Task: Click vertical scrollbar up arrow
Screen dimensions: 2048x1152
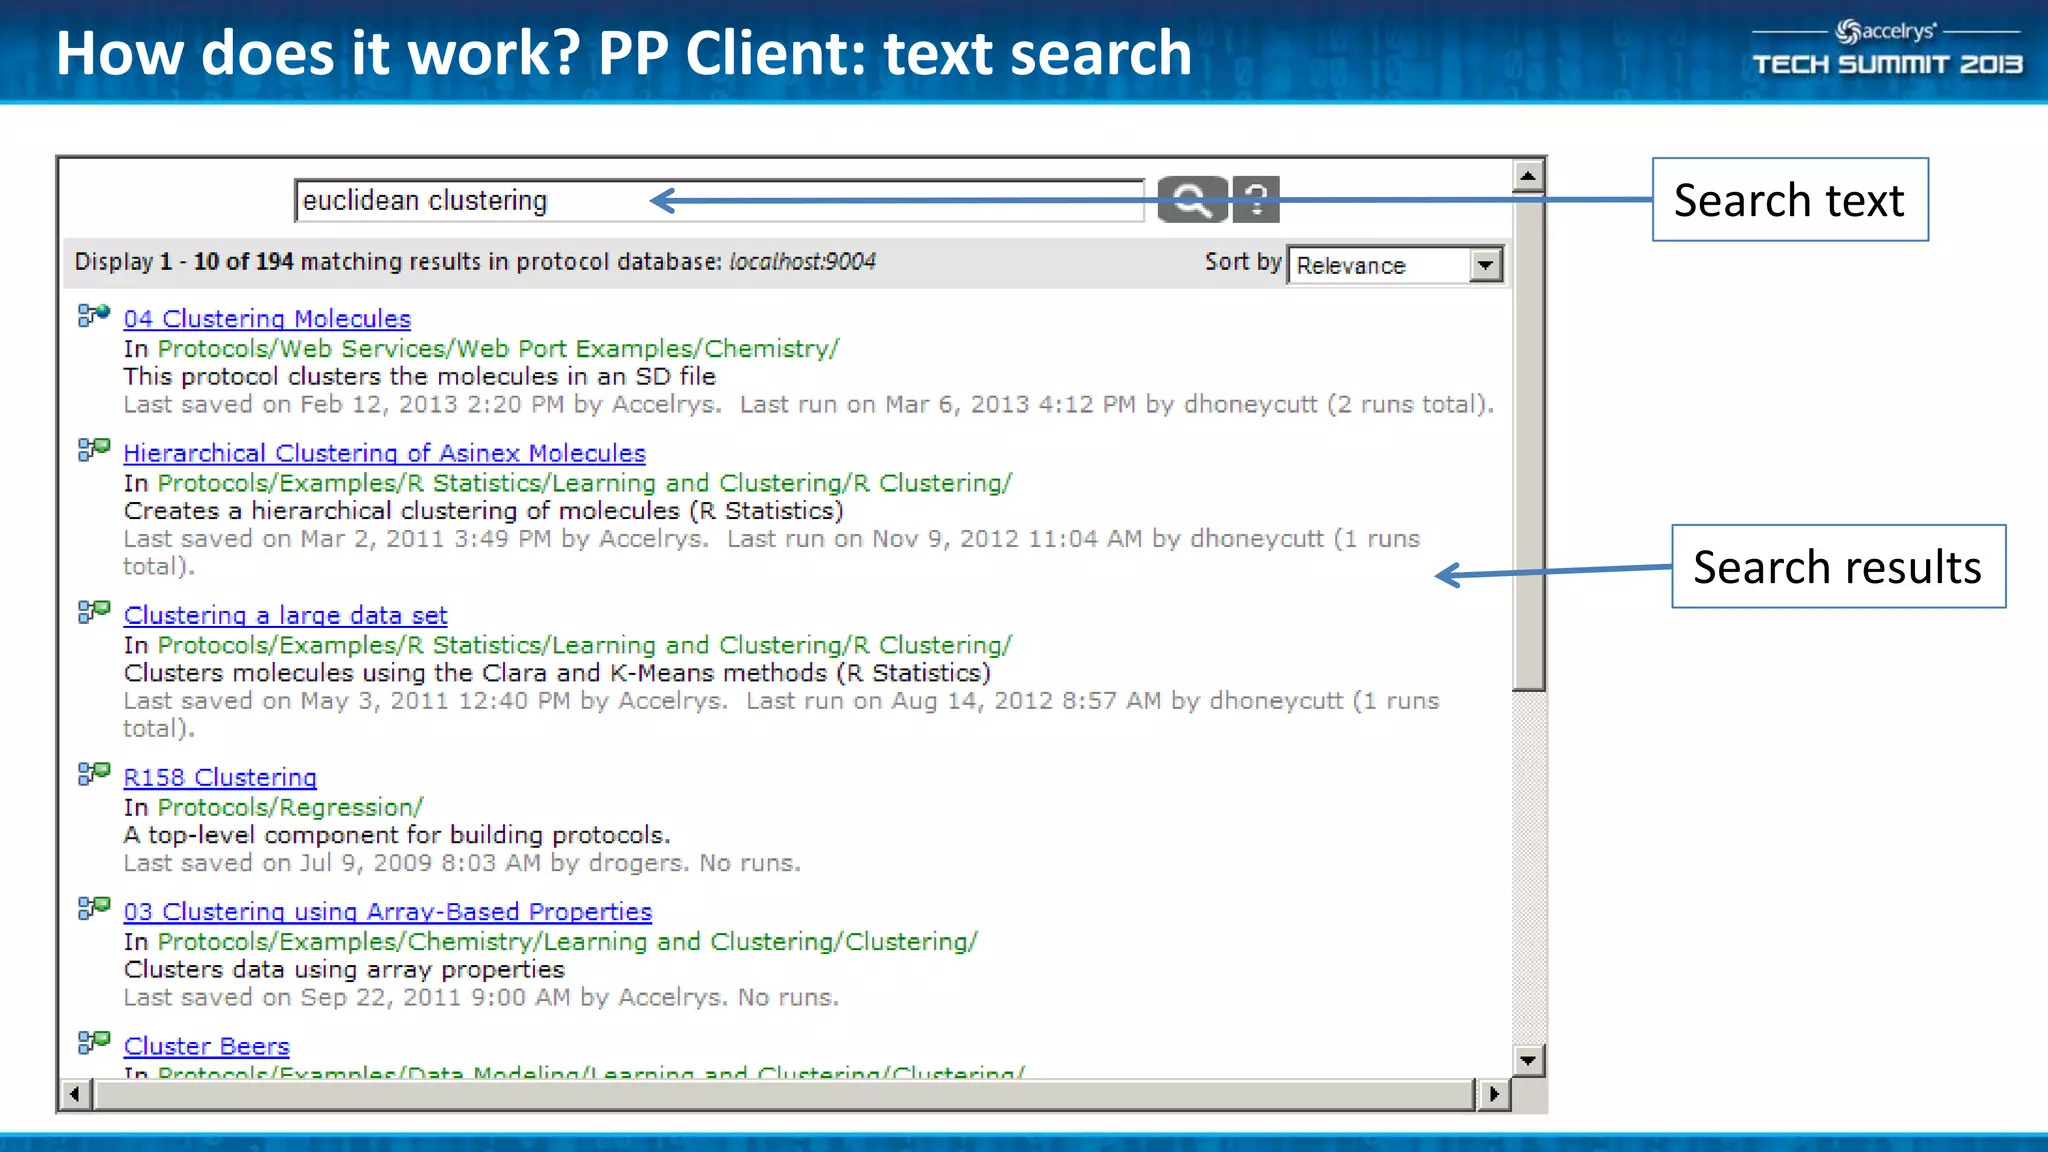Action: coord(1527,177)
